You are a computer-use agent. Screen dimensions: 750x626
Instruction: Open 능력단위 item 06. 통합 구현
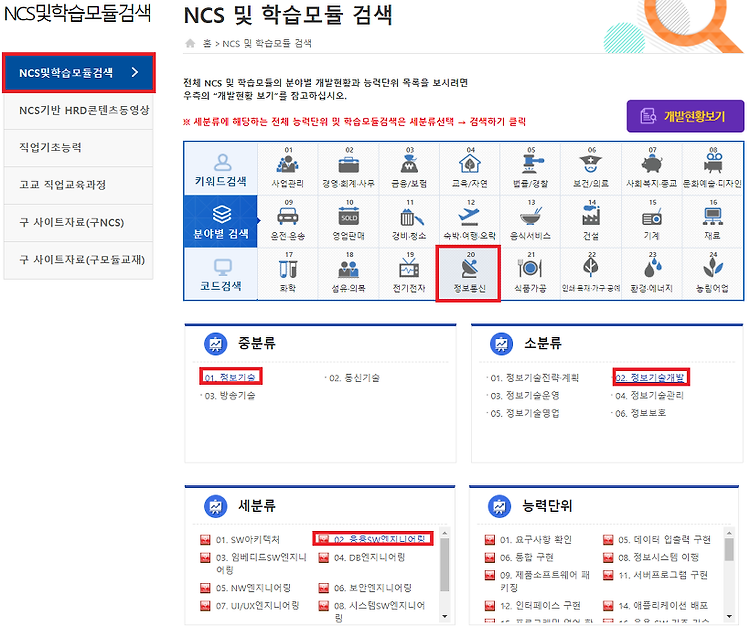tap(527, 557)
